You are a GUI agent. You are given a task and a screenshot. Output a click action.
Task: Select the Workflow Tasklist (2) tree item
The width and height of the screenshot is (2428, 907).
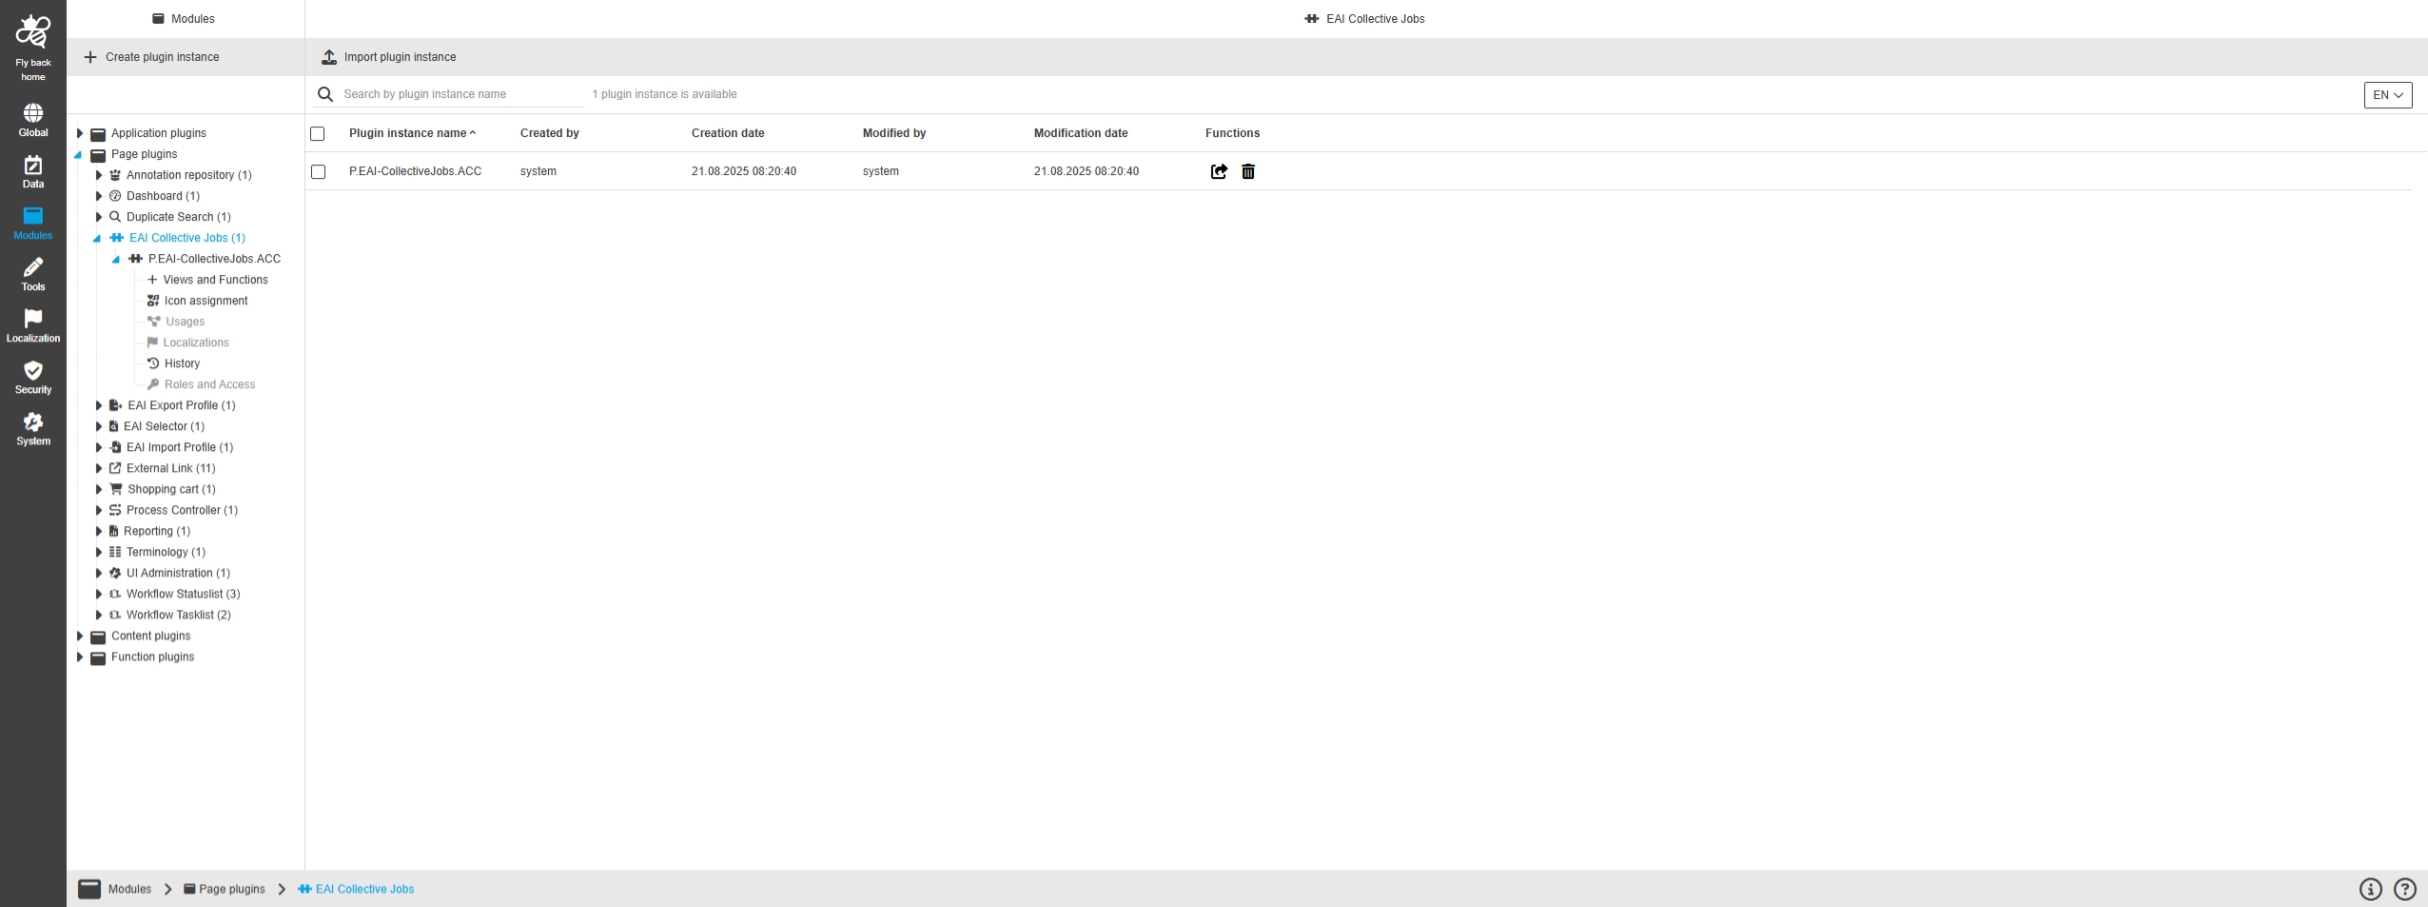coord(178,615)
